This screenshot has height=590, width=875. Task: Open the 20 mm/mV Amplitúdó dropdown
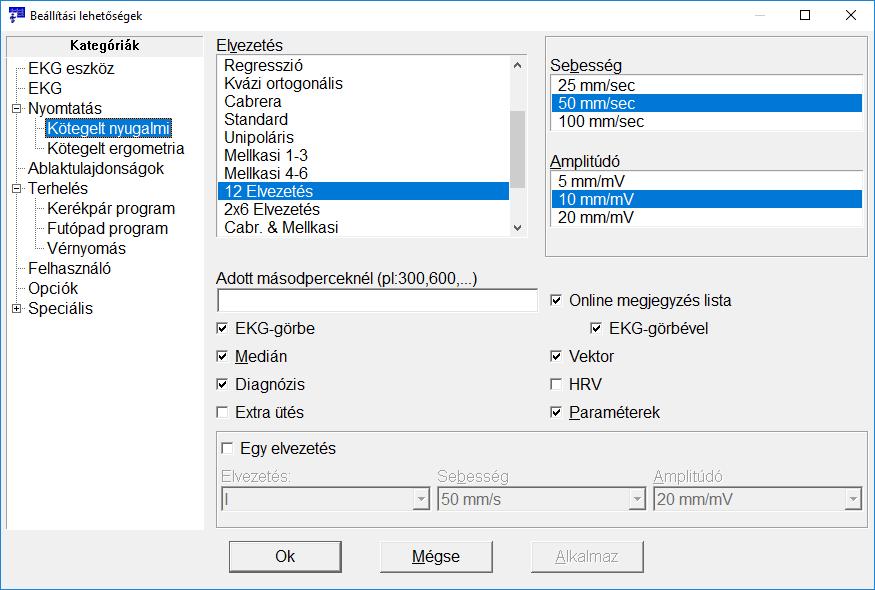757,499
